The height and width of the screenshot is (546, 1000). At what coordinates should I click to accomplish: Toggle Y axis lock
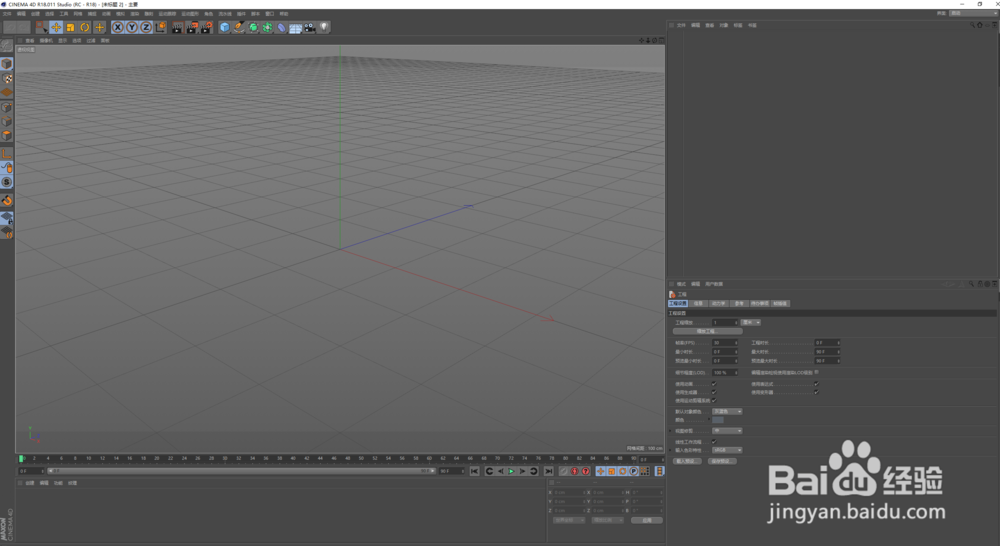(131, 27)
